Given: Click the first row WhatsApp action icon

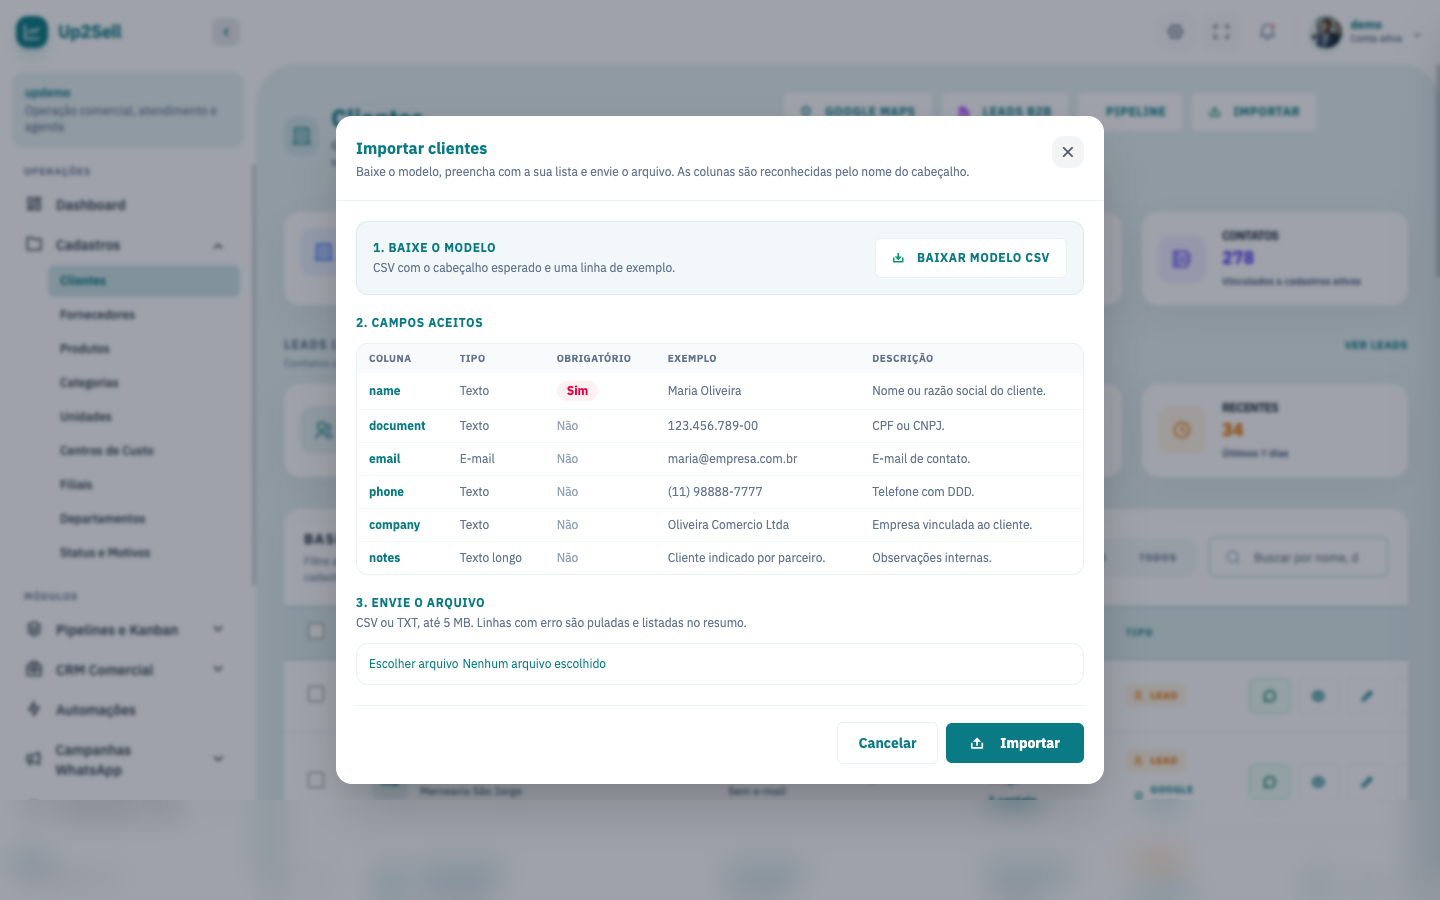Looking at the screenshot, I should click(x=1269, y=696).
